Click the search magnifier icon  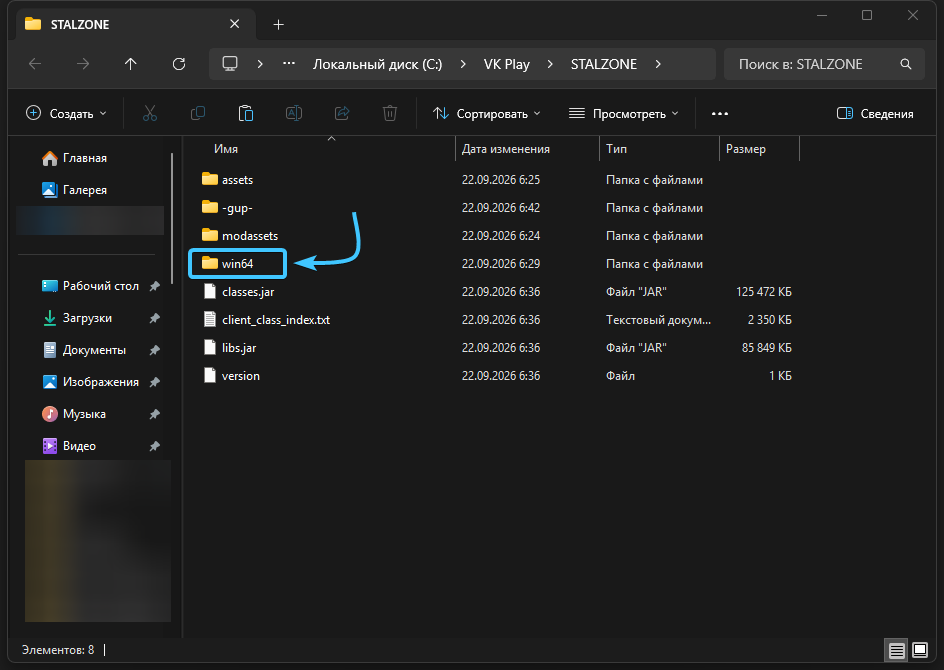point(905,64)
